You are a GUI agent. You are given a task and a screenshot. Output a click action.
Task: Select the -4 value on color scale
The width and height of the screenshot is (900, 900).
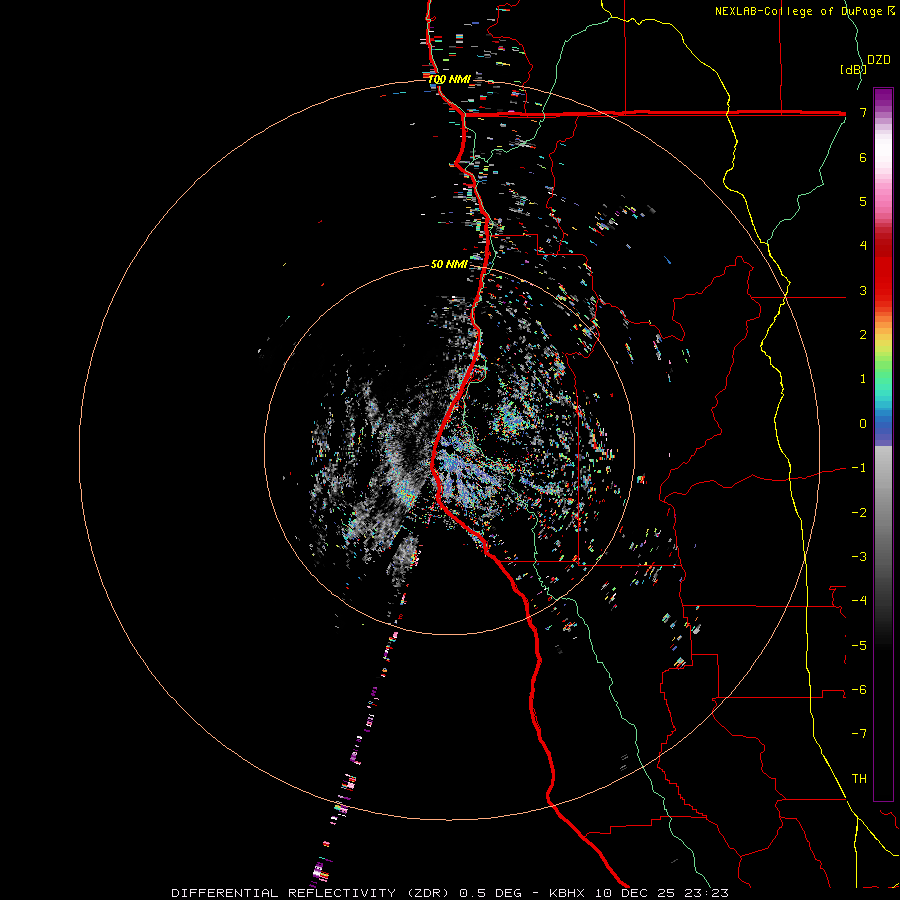(x=859, y=601)
